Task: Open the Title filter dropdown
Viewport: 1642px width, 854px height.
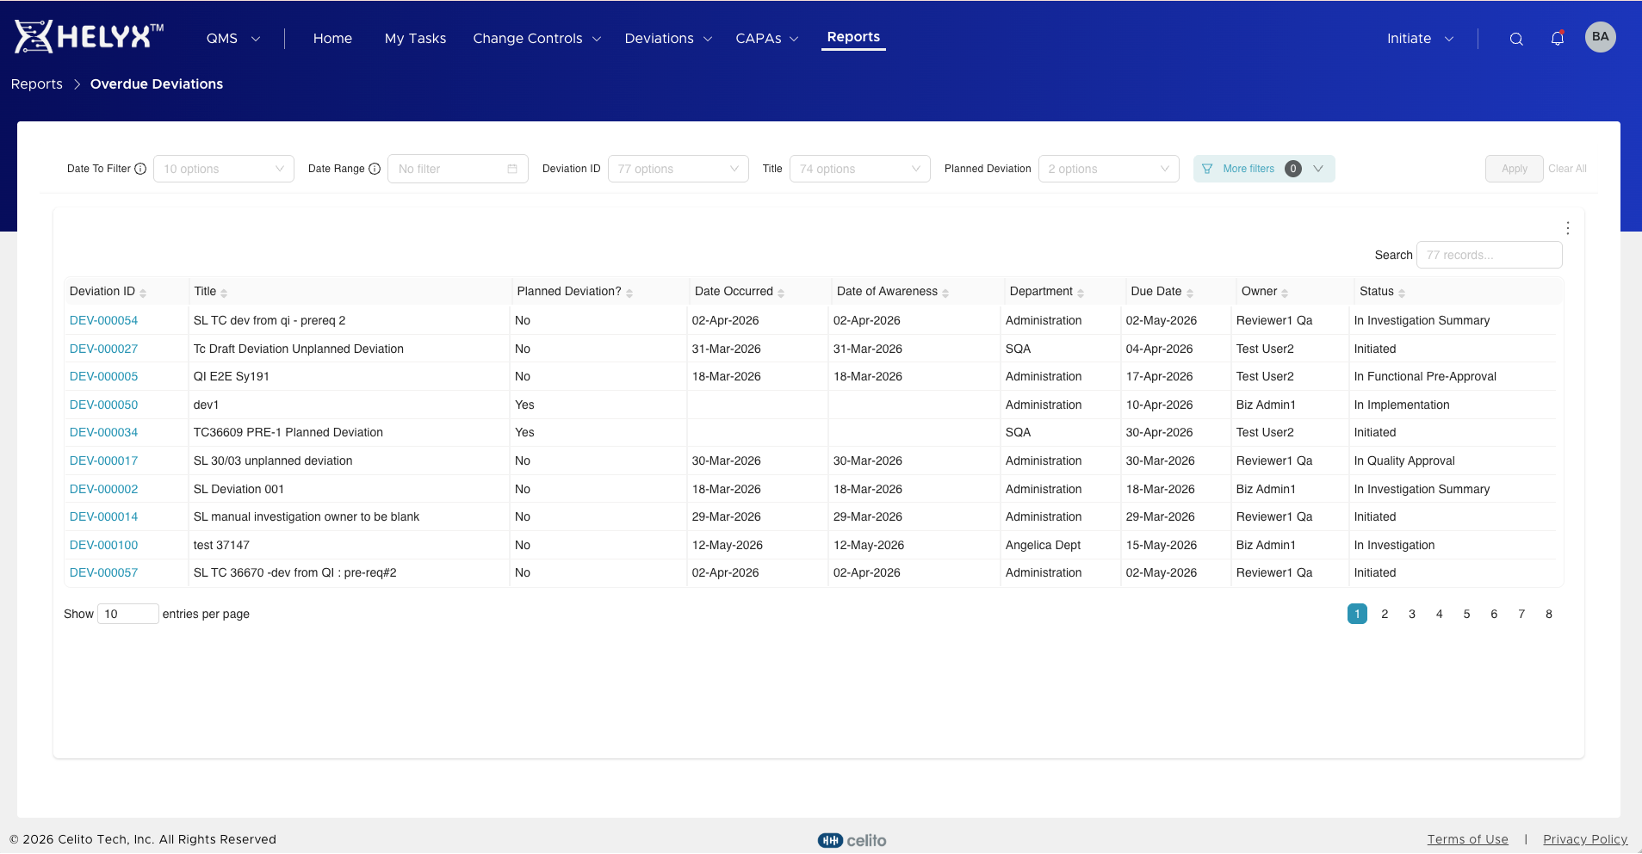Action: pos(860,169)
